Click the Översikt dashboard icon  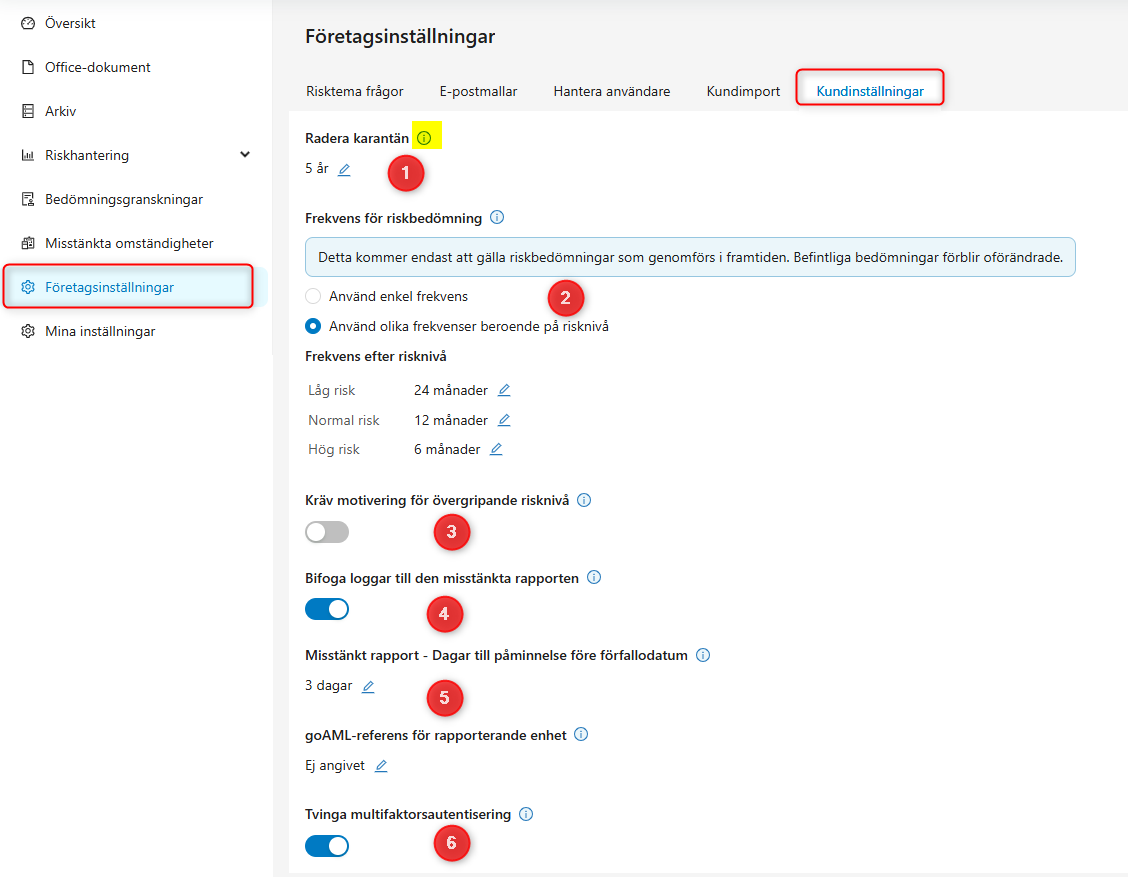coord(28,23)
